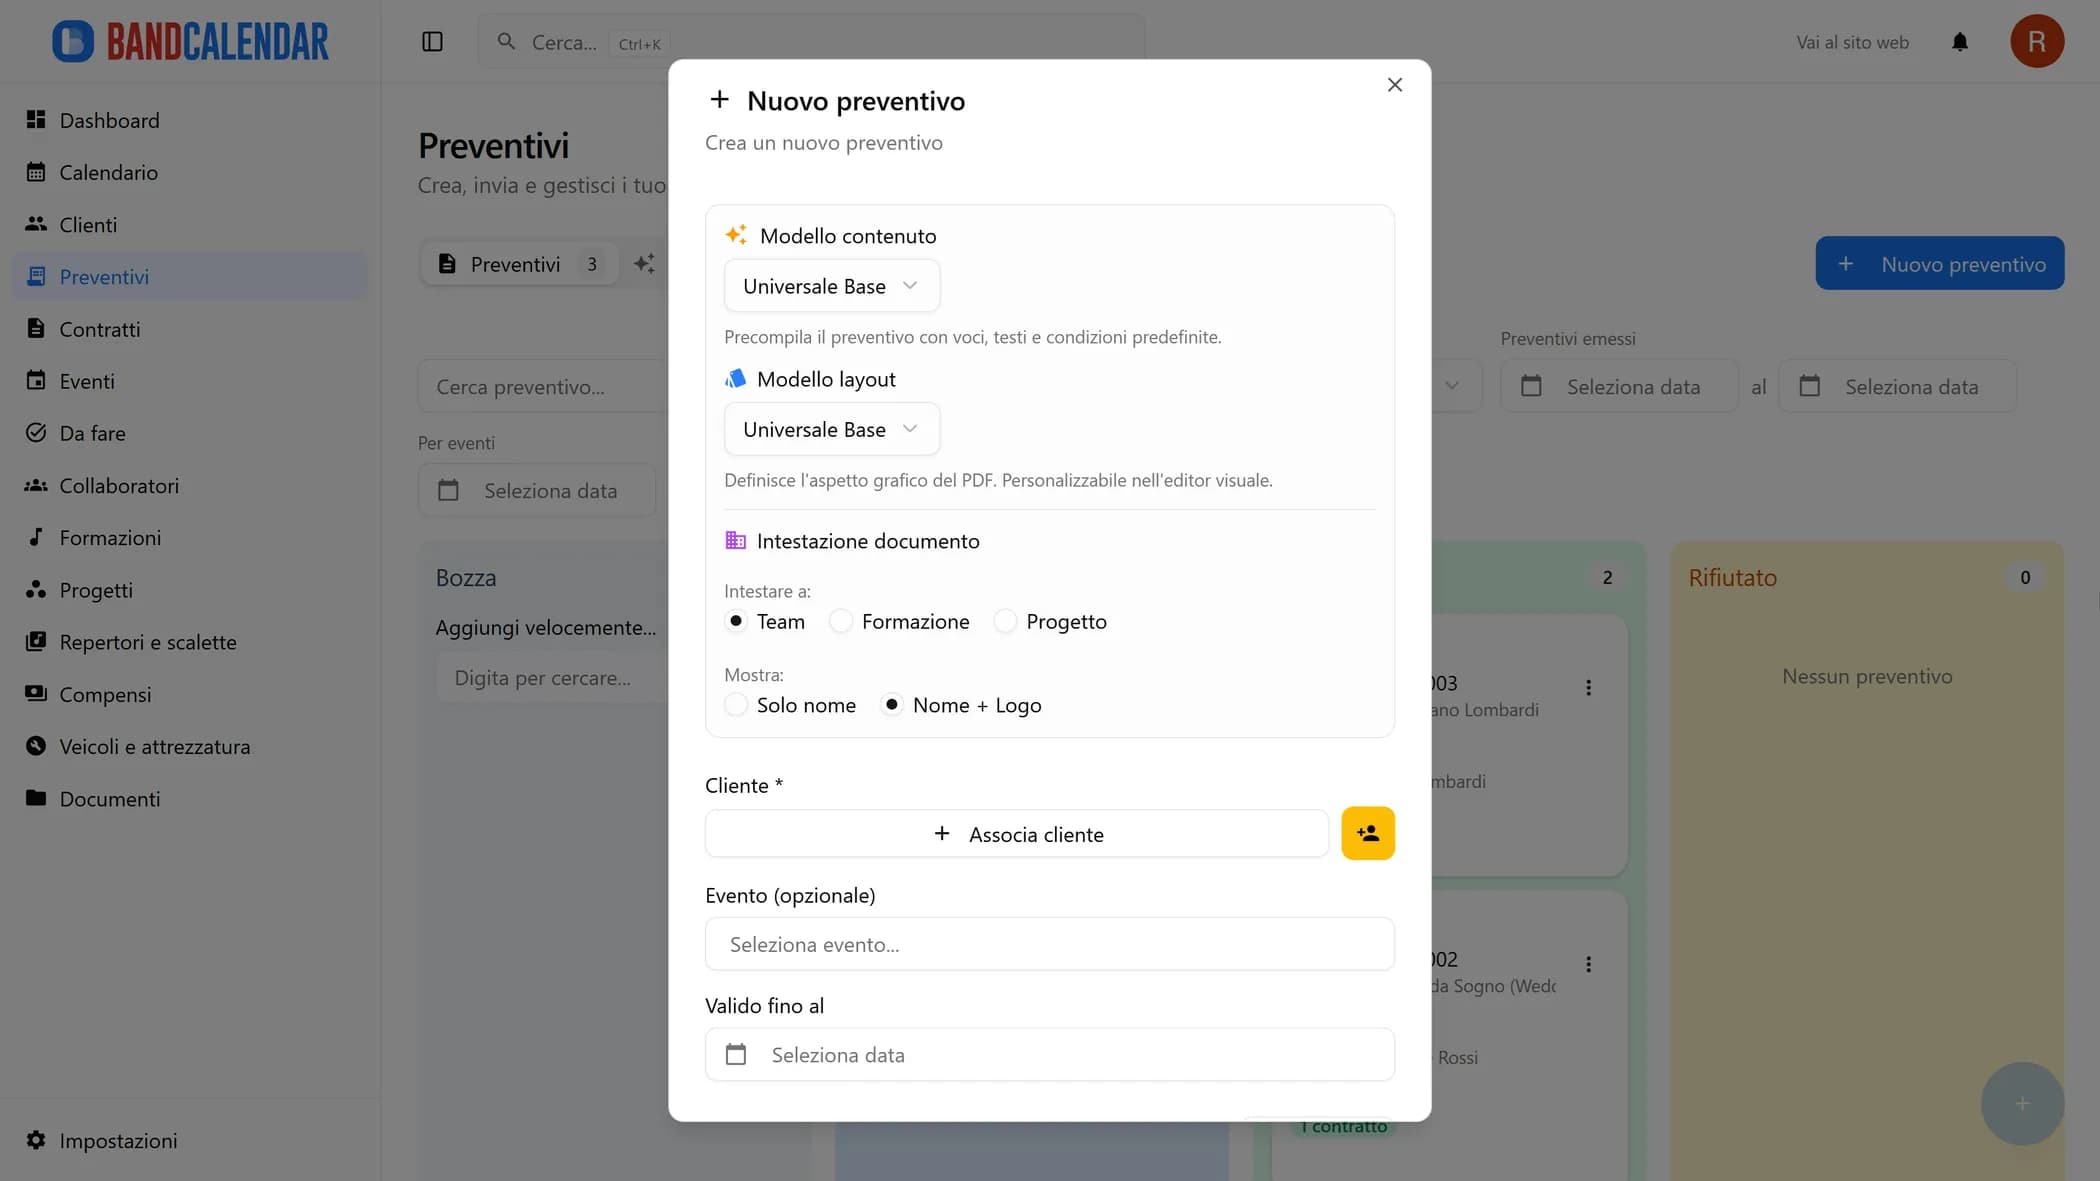Open options menu for the 003 quote card
The image size is (2100, 1181).
click(x=1588, y=687)
